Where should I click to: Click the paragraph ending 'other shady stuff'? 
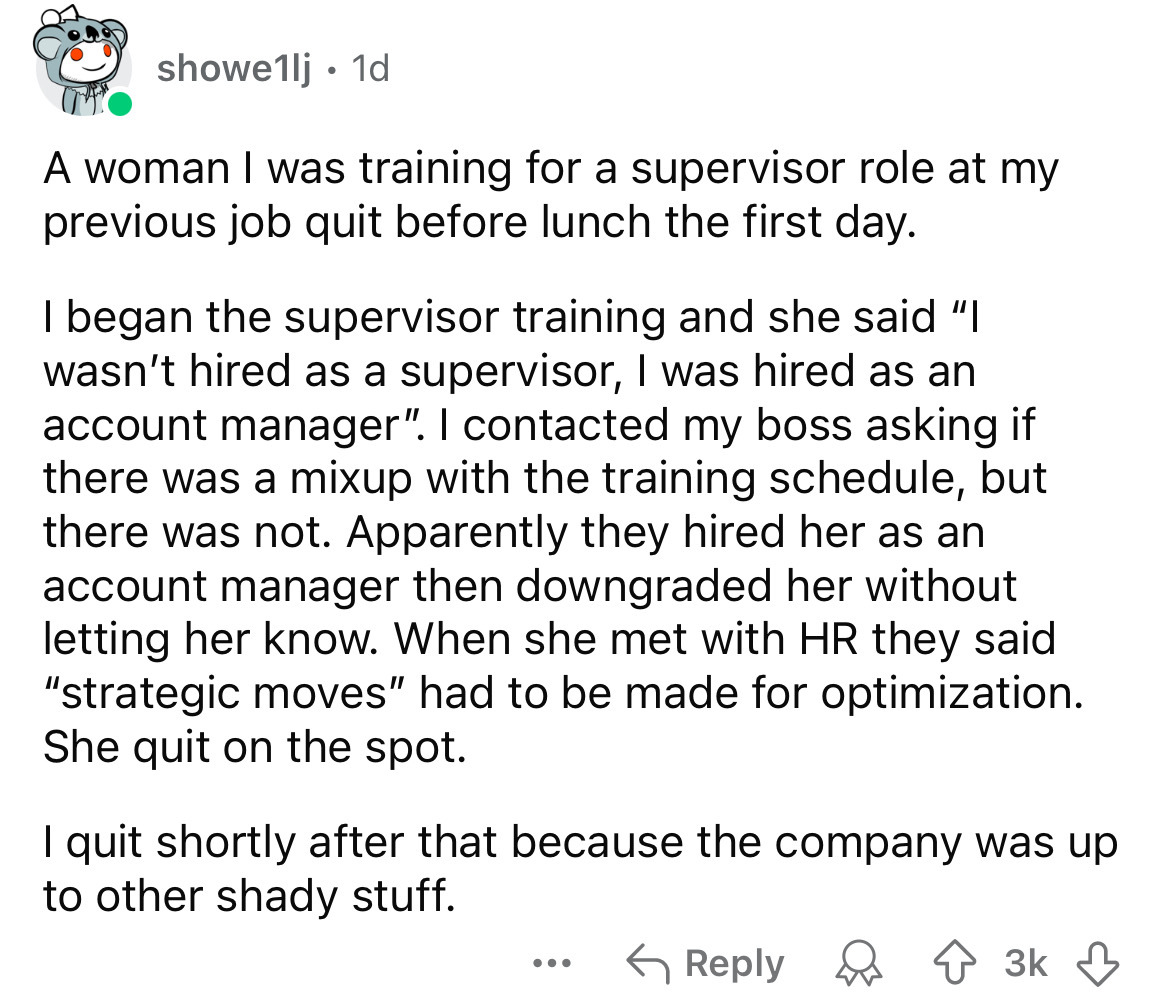pyautogui.click(x=578, y=869)
